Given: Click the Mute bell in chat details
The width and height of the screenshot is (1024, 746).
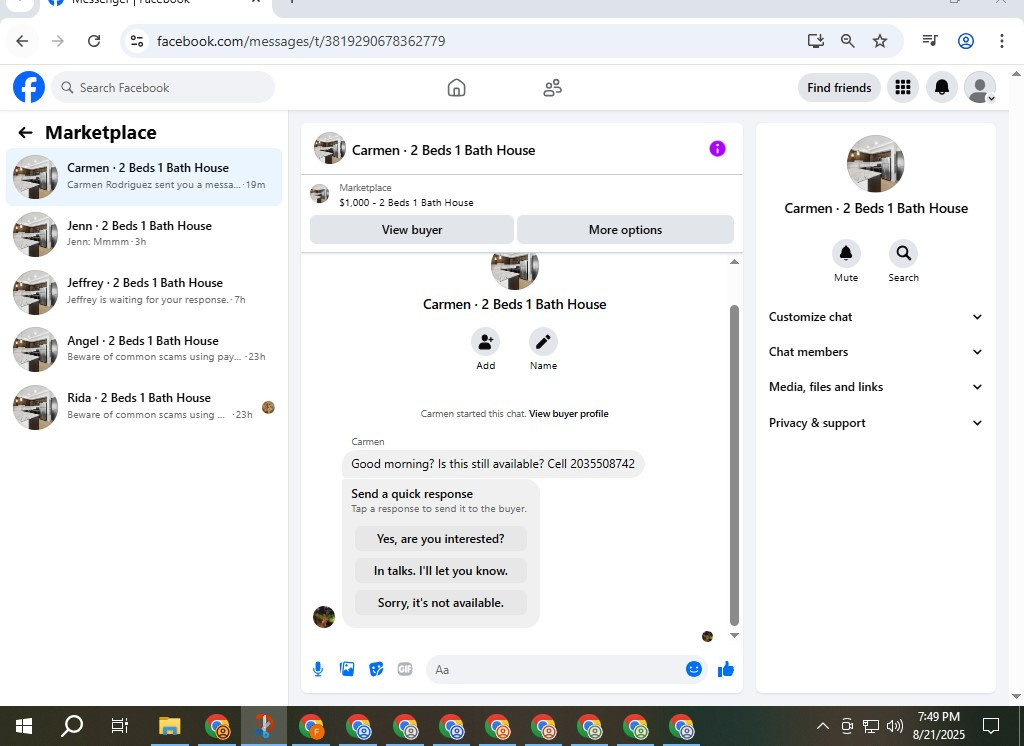Looking at the screenshot, I should pyautogui.click(x=846, y=253).
